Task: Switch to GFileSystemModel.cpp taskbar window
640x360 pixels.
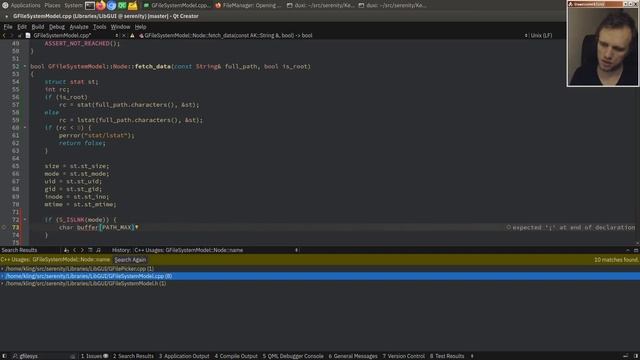Action: [177, 5]
